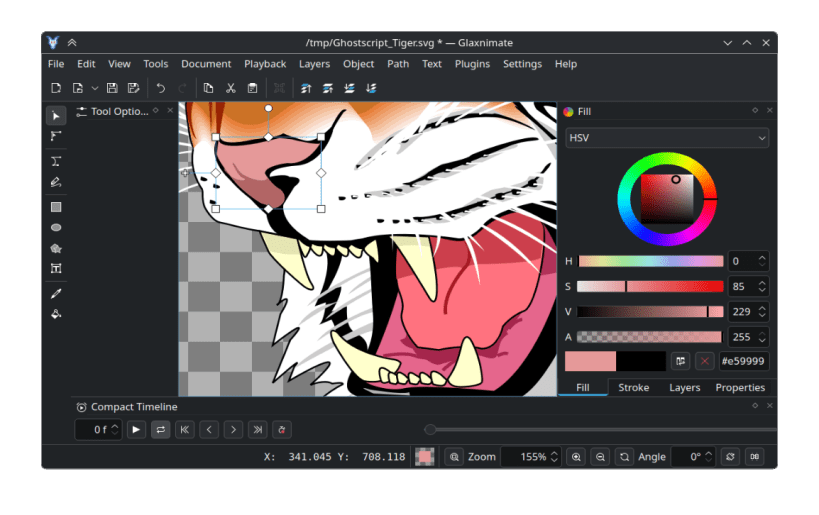
Task: Select the arrow Select tool
Action: [x=56, y=116]
